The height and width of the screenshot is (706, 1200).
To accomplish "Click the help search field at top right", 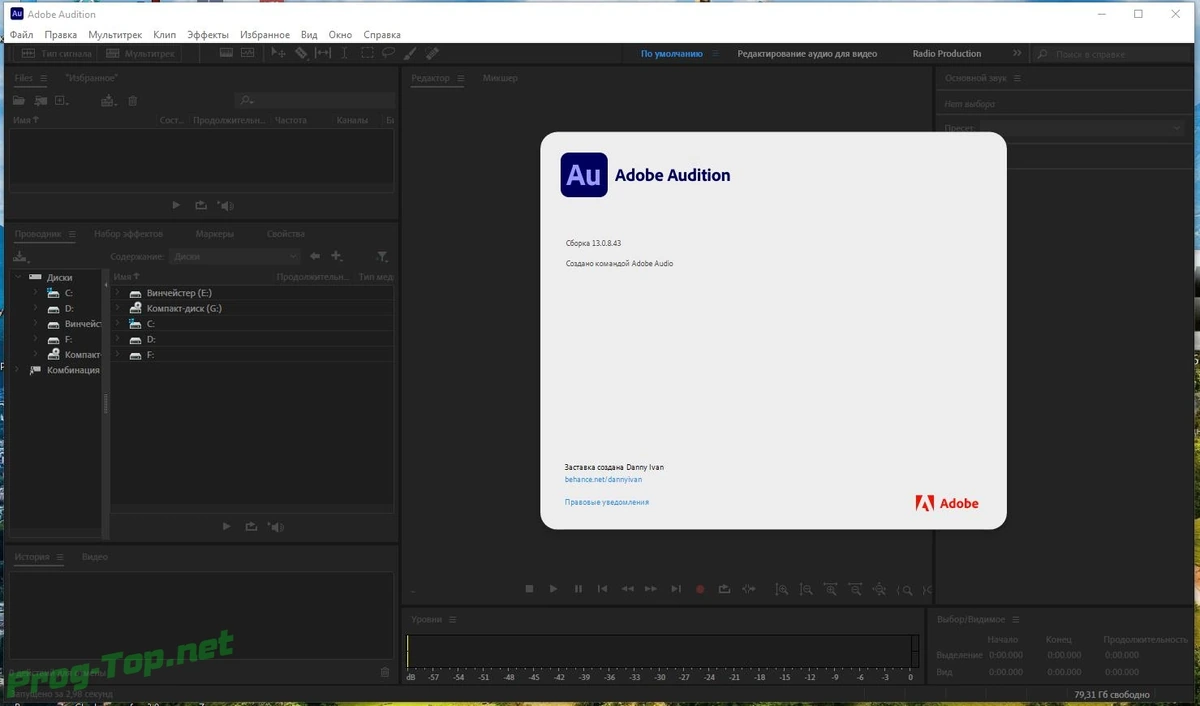I will (x=1112, y=54).
